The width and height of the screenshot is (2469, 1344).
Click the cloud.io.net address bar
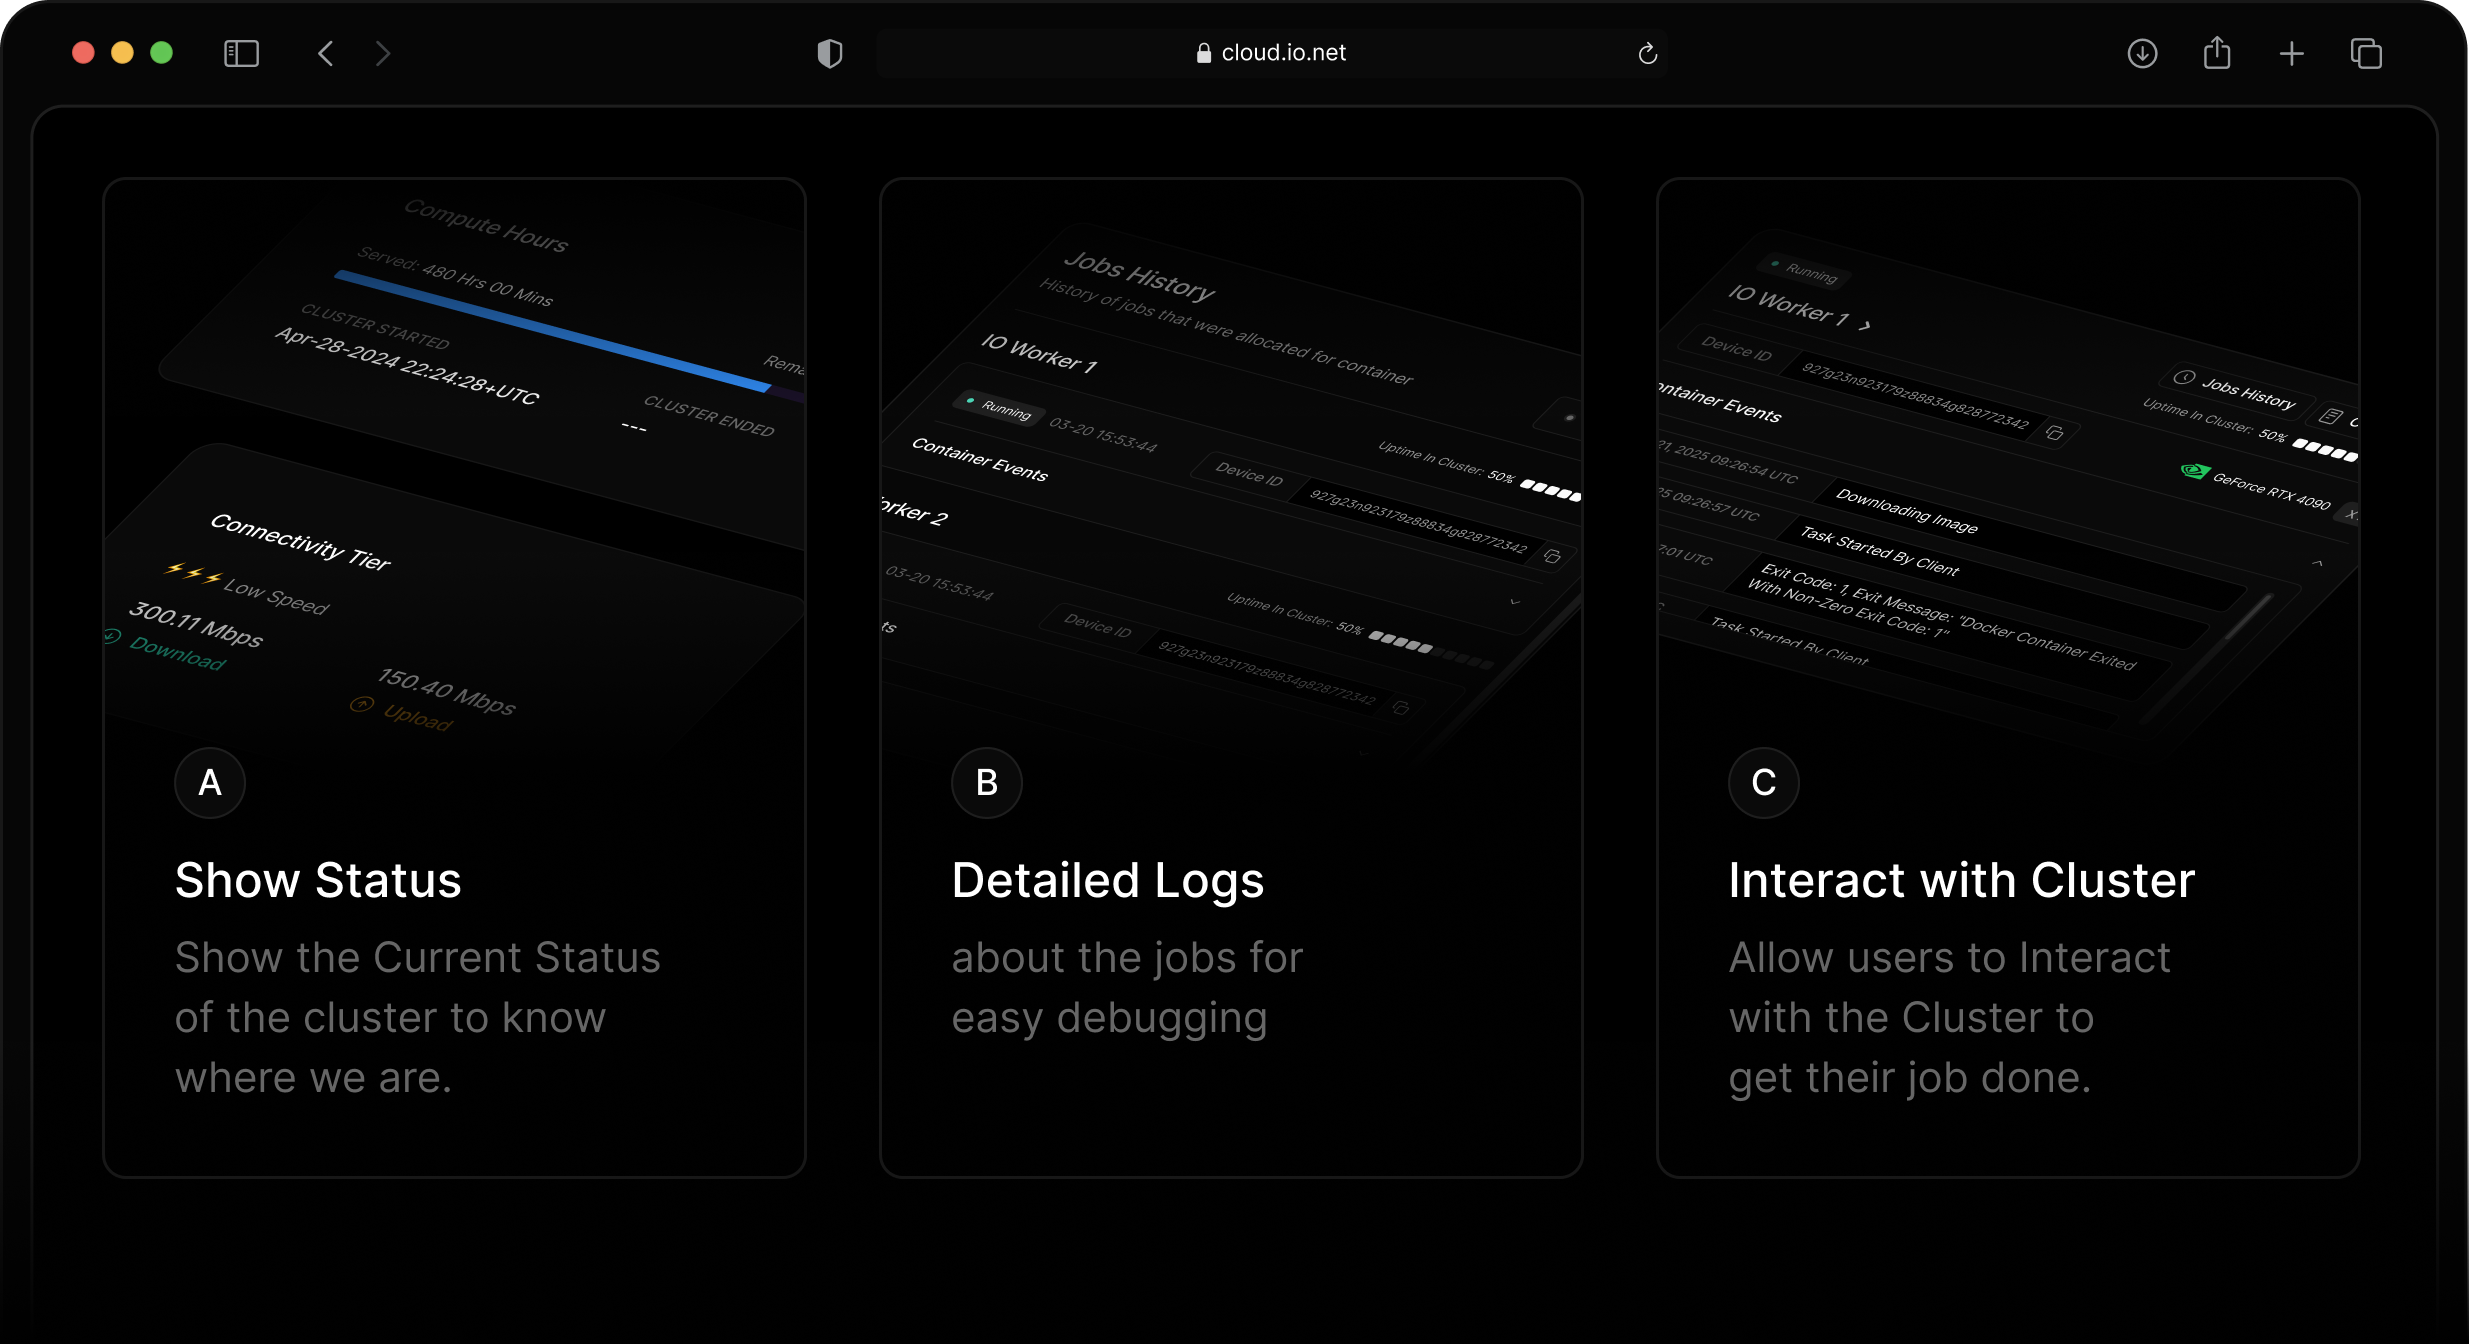pyautogui.click(x=1270, y=53)
